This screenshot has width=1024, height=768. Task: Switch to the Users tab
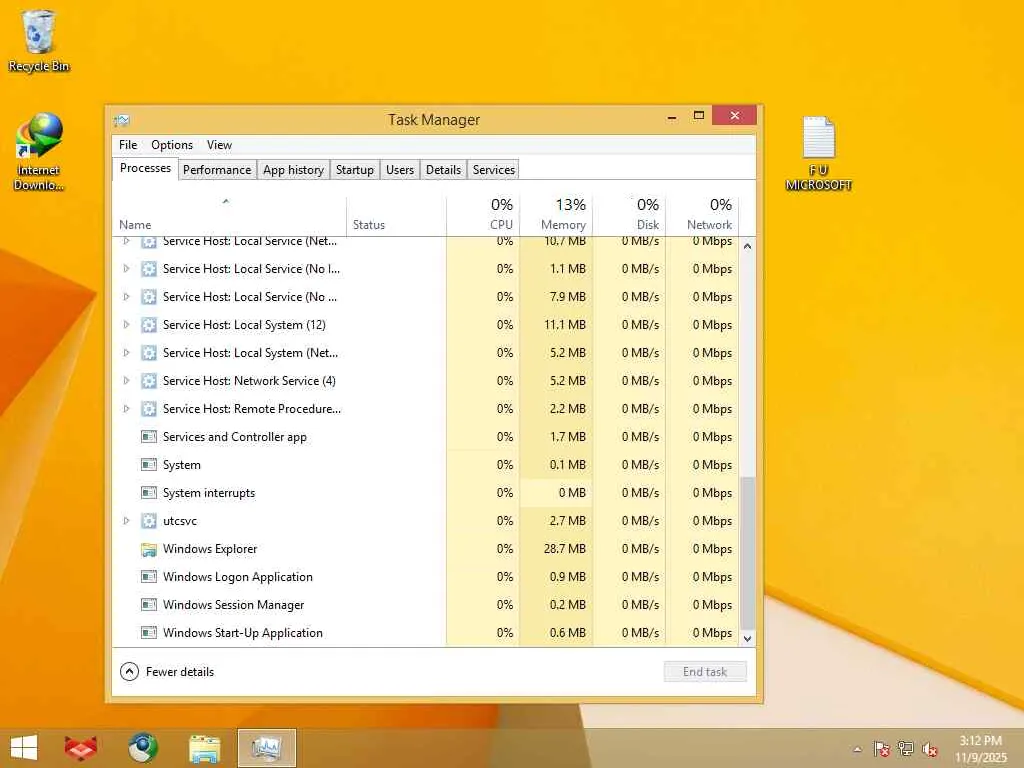[400, 170]
